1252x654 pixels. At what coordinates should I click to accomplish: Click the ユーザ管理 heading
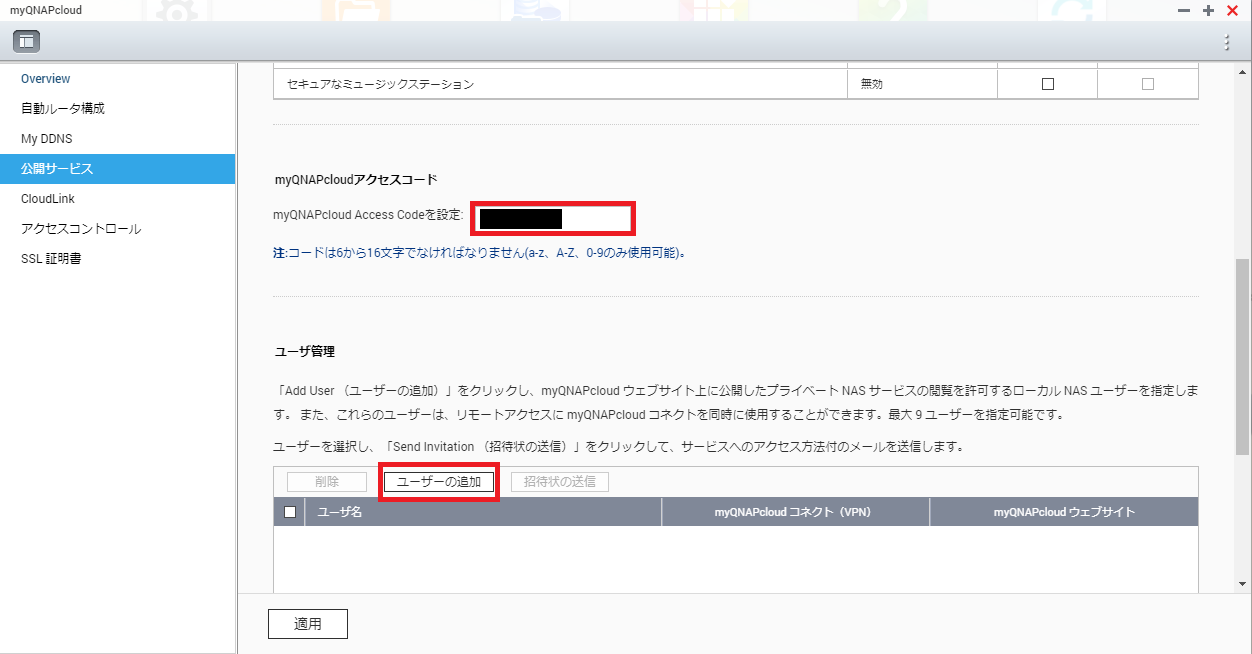(x=305, y=352)
